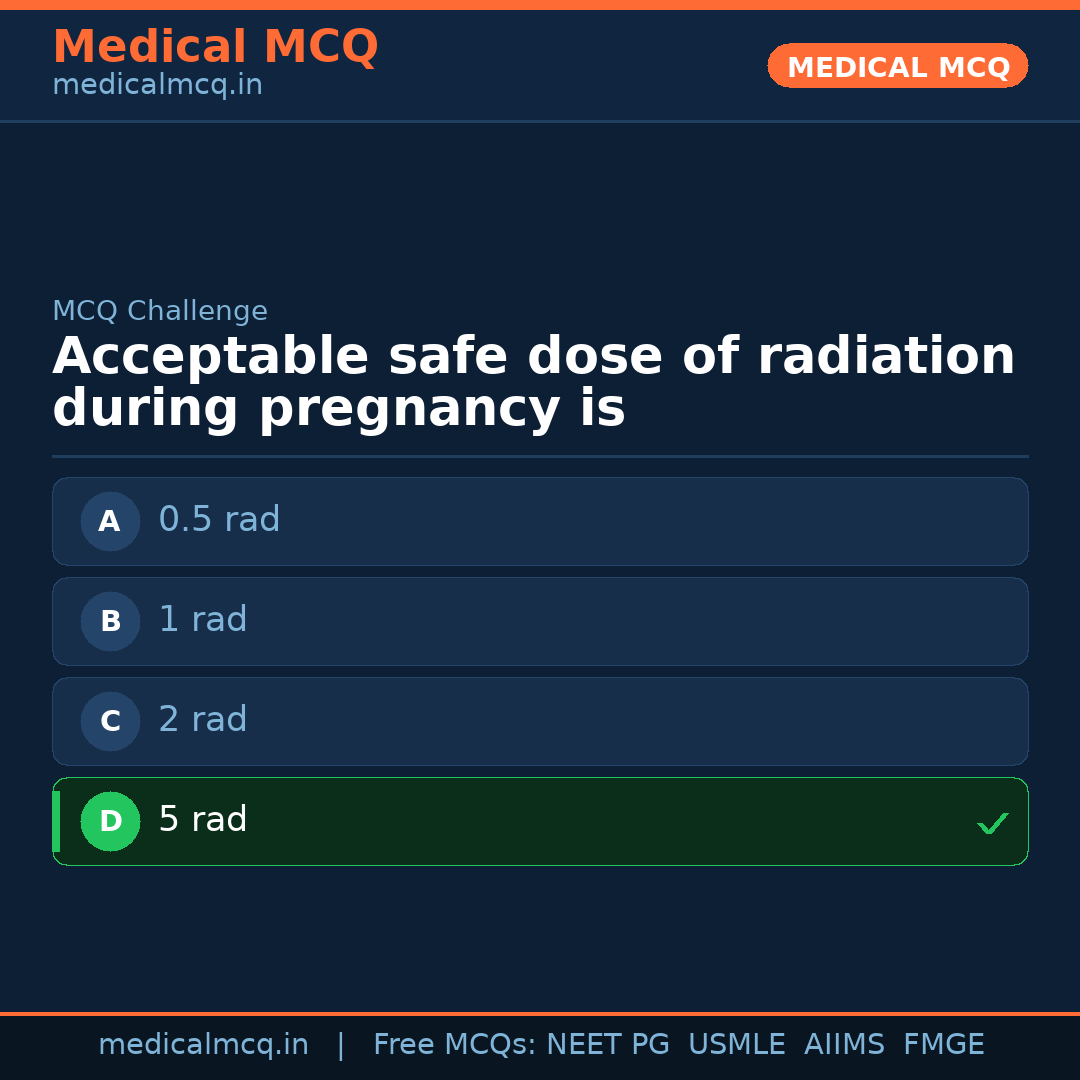Click the AIIMS label in the footer

[x=844, y=1045]
